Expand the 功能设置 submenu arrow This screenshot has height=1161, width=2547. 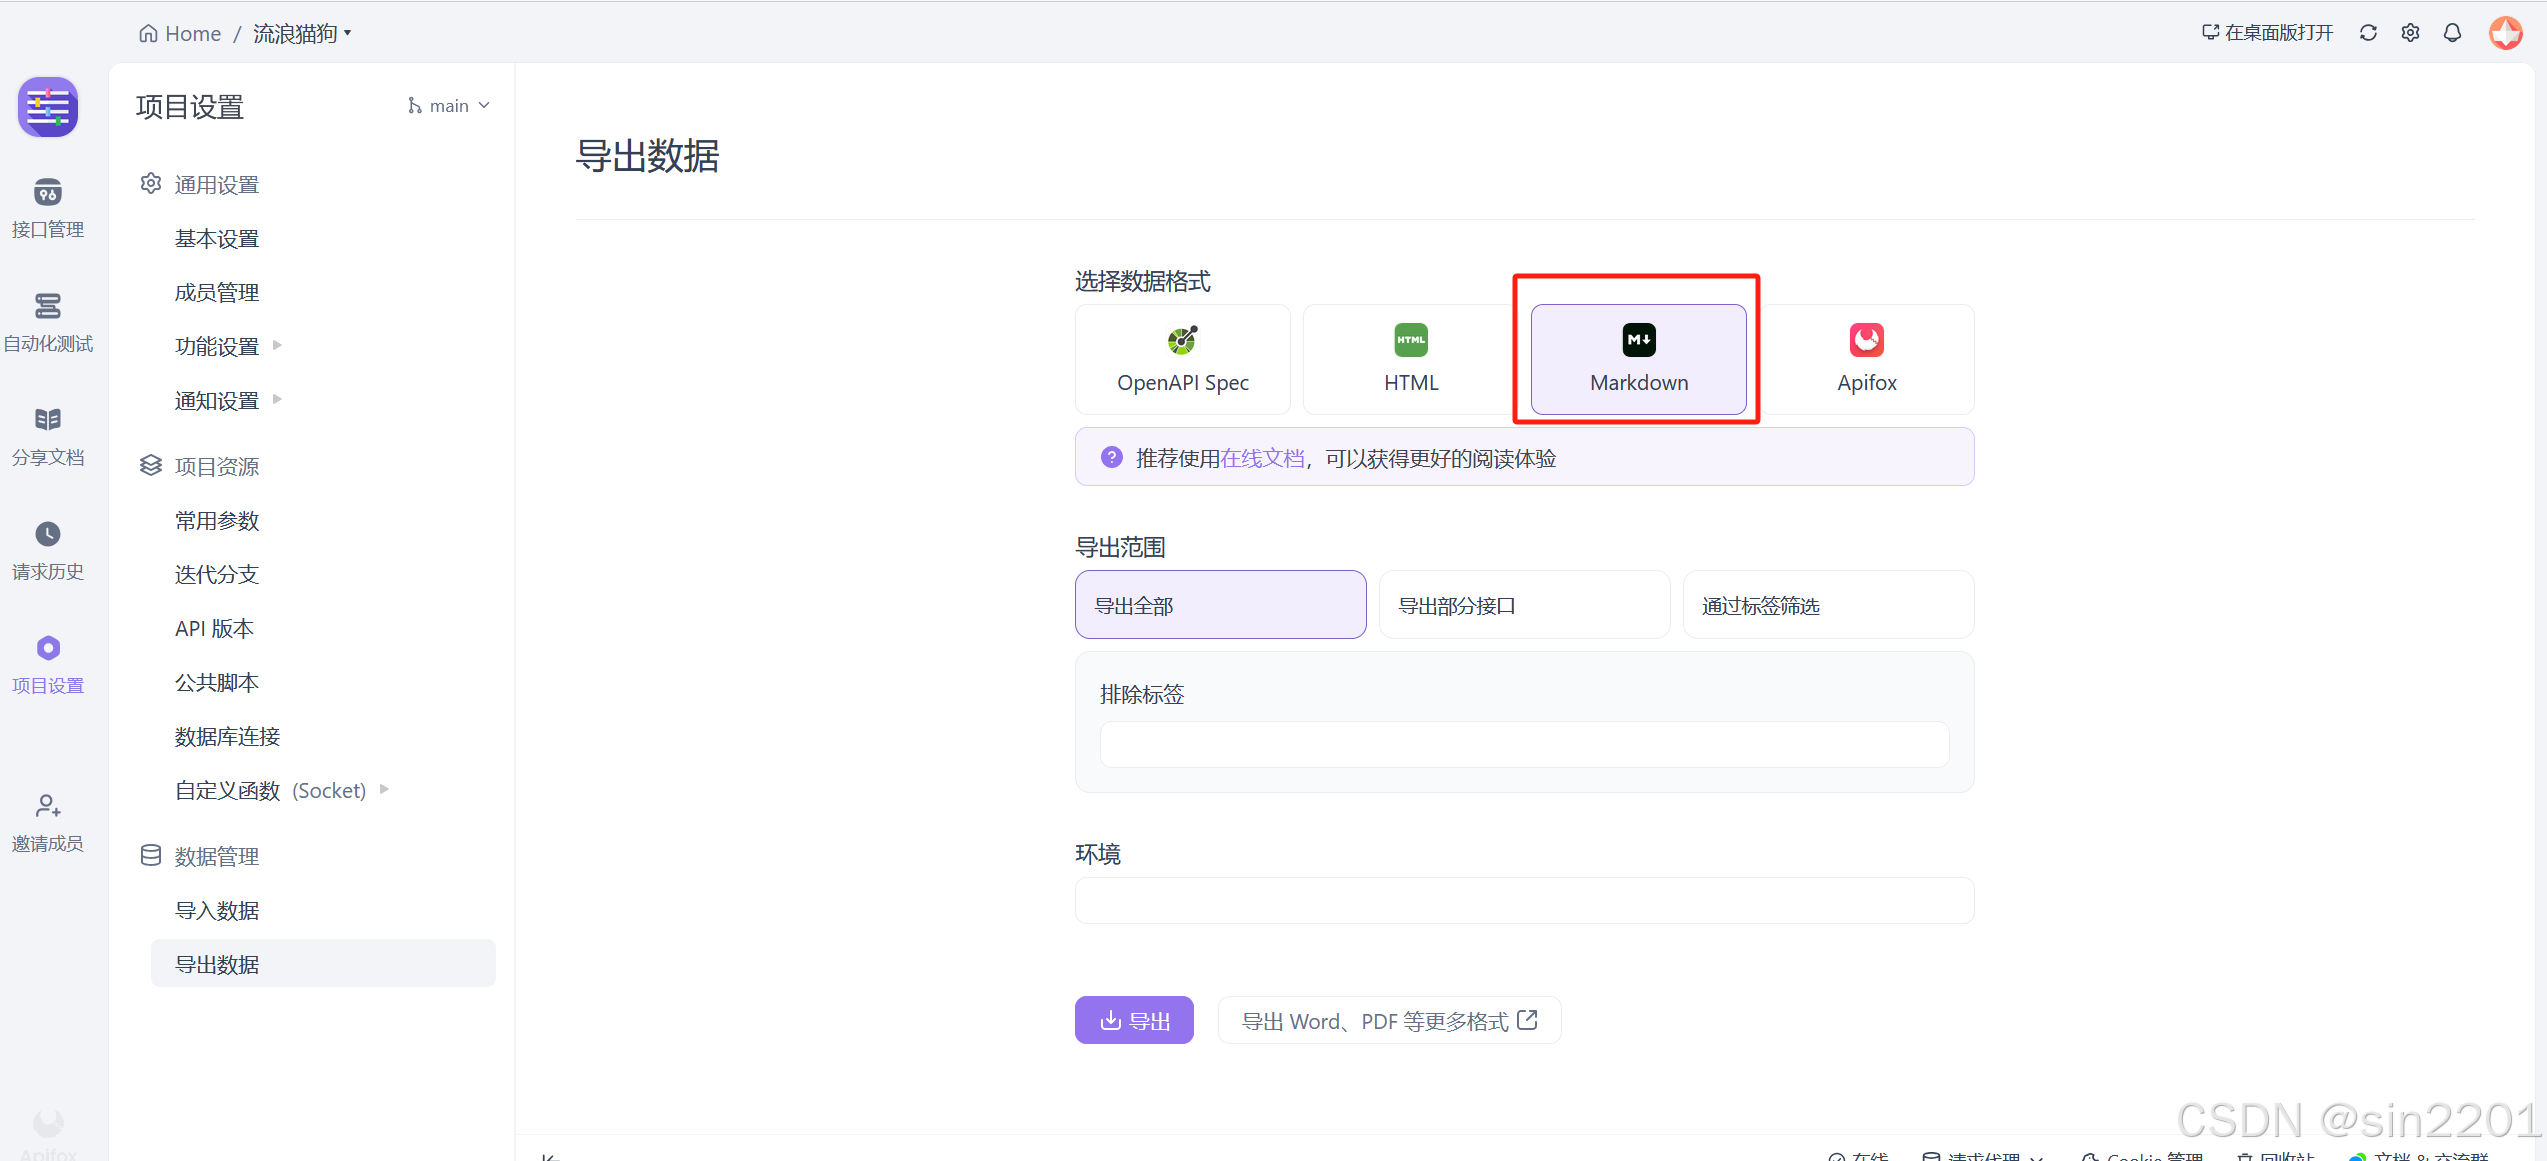[x=277, y=346]
